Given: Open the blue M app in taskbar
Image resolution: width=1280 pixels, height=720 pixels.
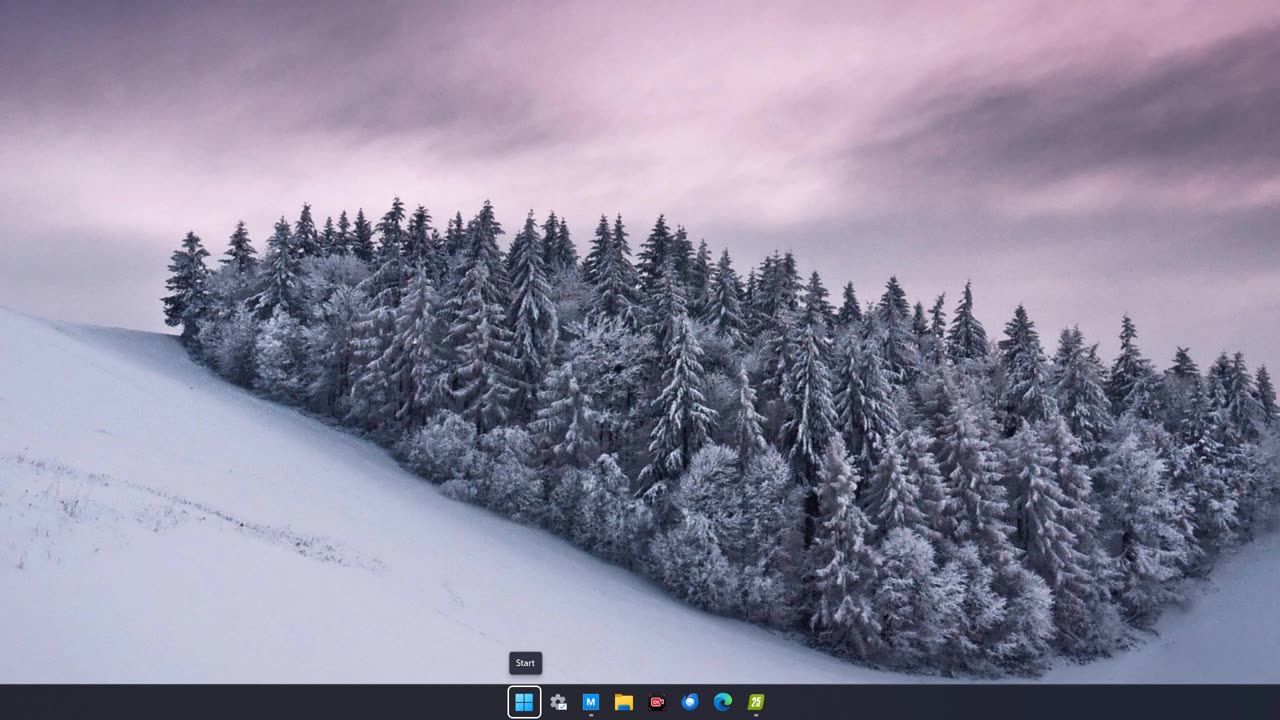Looking at the screenshot, I should tap(591, 702).
